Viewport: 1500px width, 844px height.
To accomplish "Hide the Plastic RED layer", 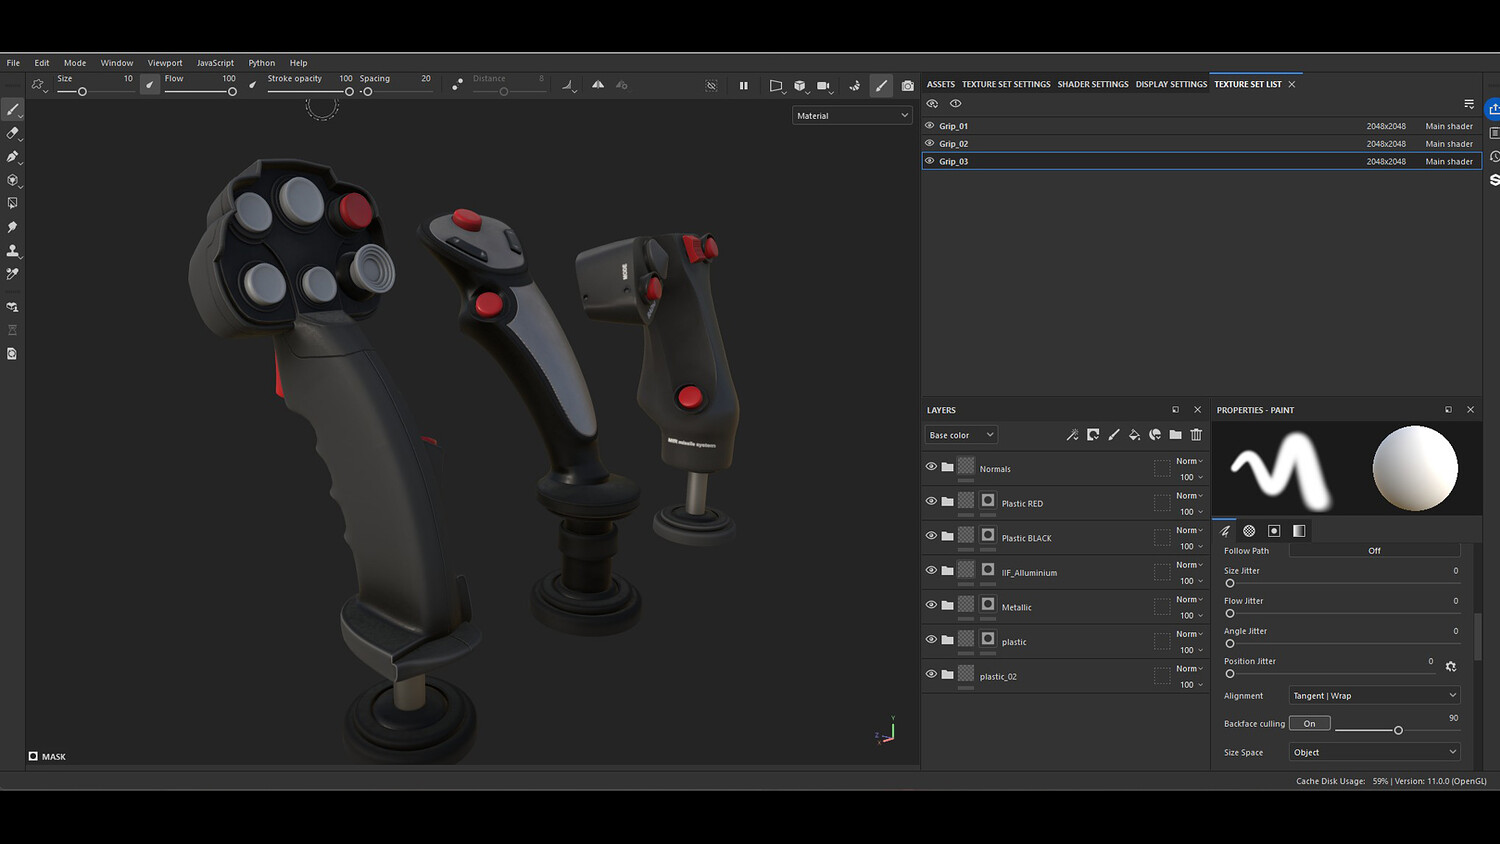I will click(x=931, y=502).
